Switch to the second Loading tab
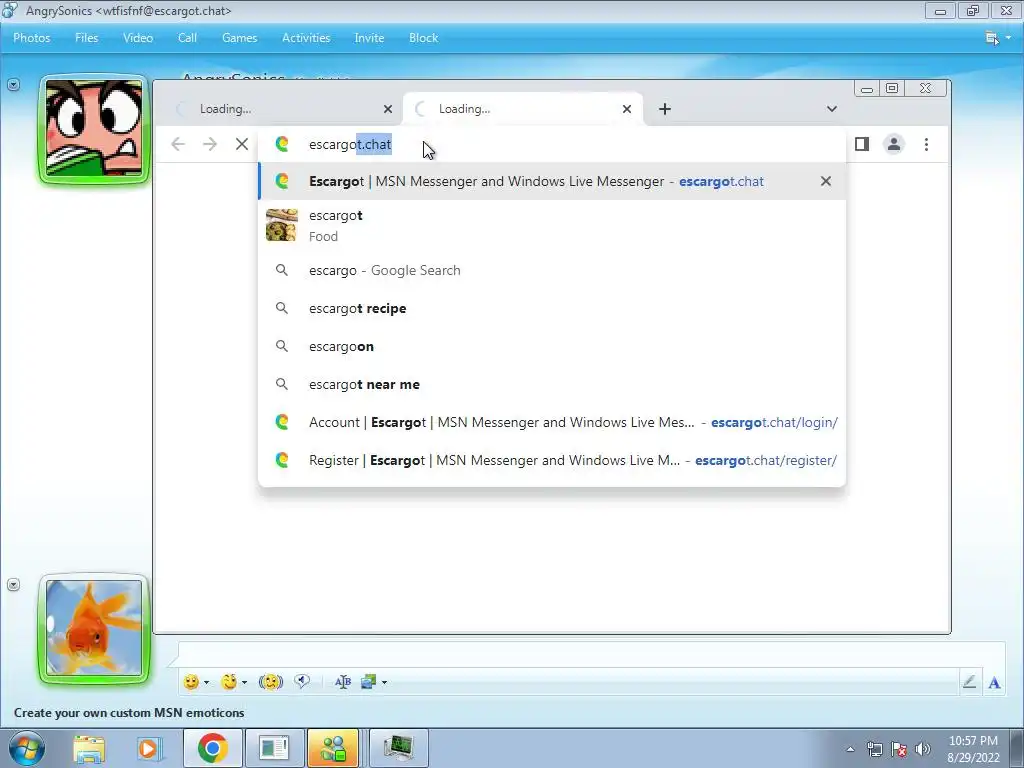The height and width of the screenshot is (768, 1024). pos(522,109)
